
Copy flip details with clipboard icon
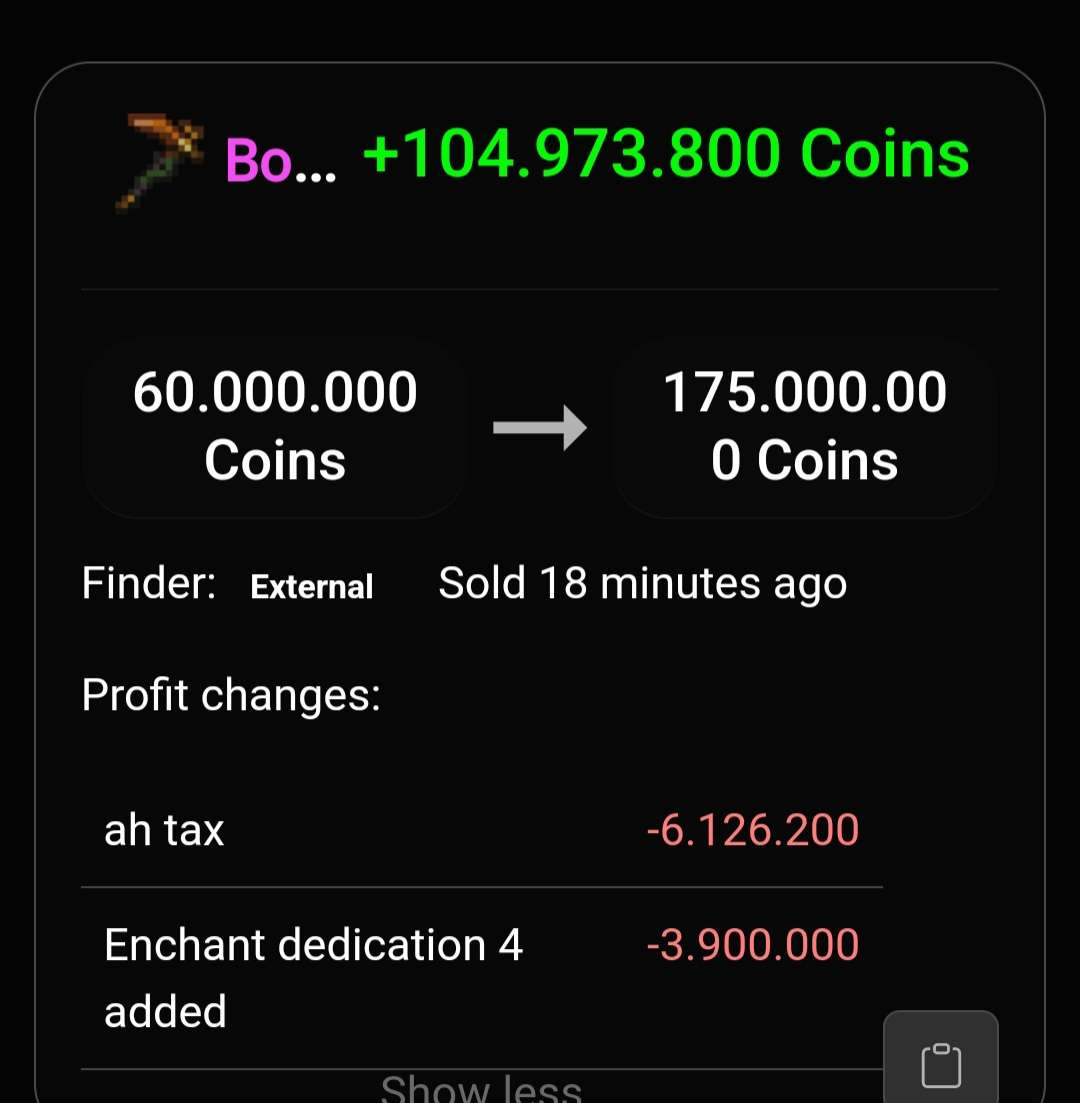click(x=940, y=1064)
